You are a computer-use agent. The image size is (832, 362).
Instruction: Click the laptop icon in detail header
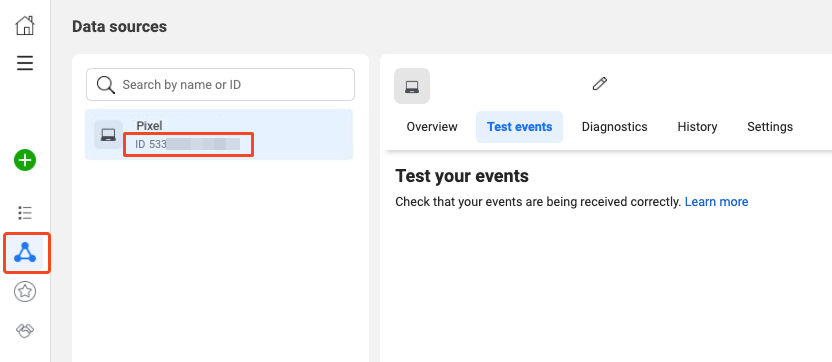point(412,86)
